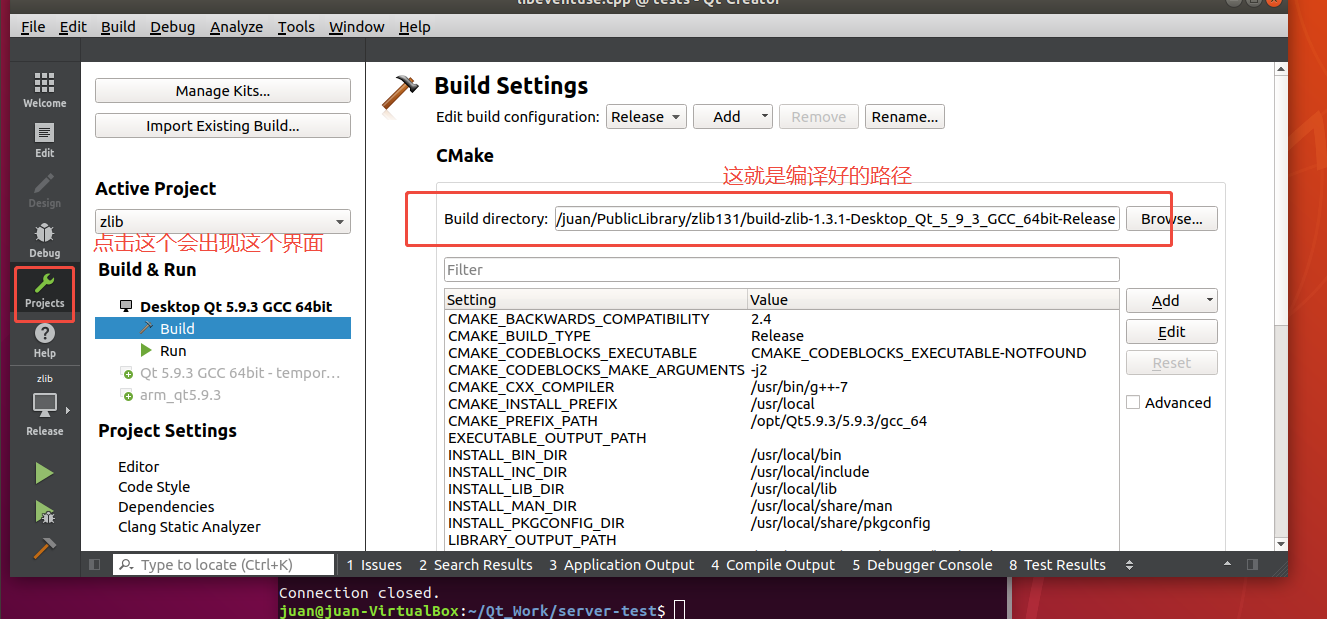Open the Search Results pane
The width and height of the screenshot is (1327, 619).
pyautogui.click(x=475, y=565)
